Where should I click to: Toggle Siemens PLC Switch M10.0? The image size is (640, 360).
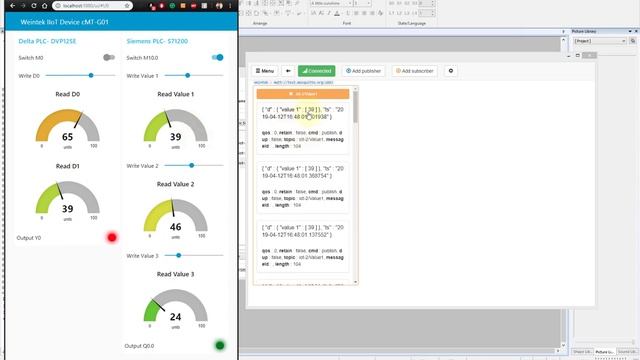(218, 58)
